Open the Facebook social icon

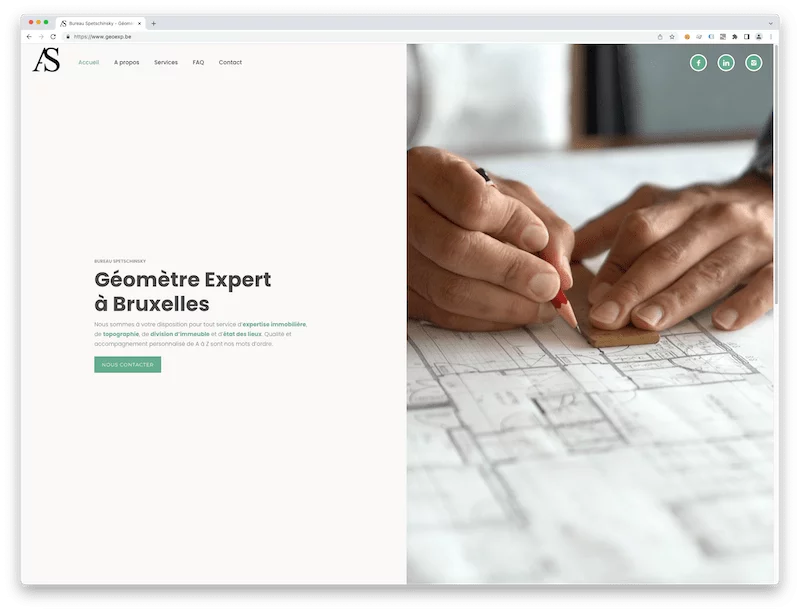tap(698, 63)
